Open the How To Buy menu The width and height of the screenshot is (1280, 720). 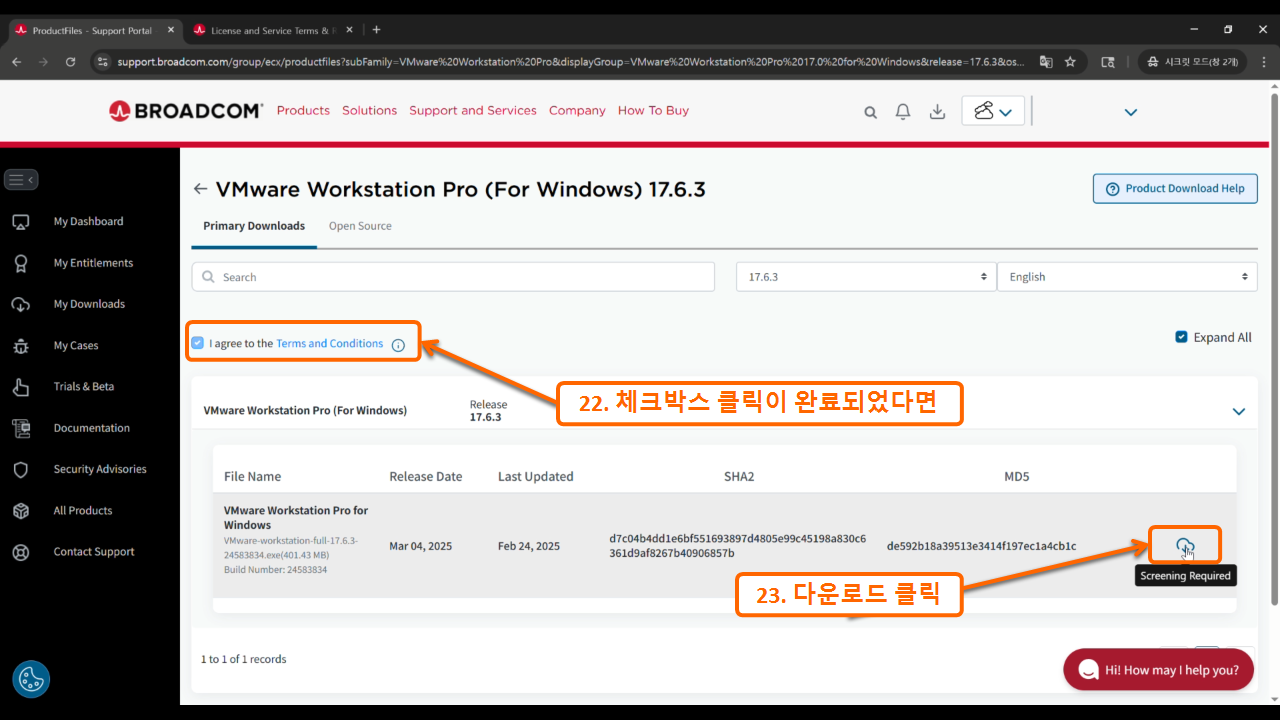[653, 111]
